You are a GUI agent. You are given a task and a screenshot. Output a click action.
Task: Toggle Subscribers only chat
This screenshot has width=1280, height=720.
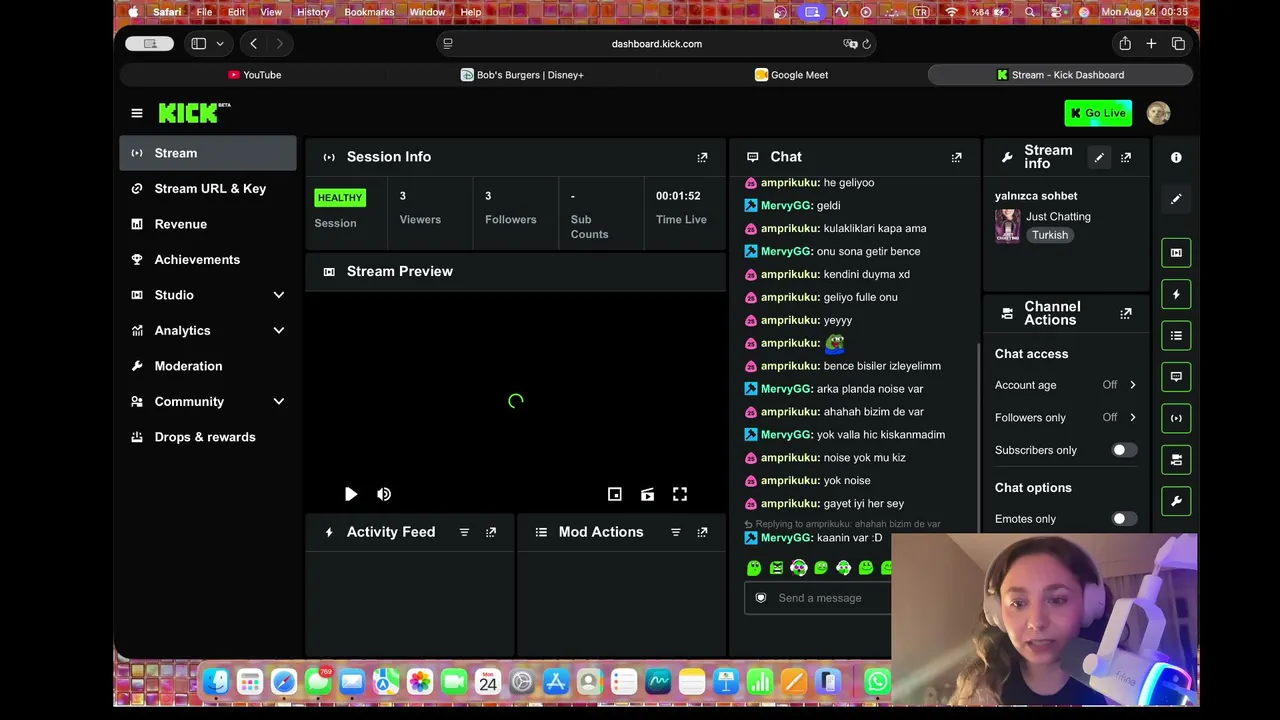coord(1125,450)
